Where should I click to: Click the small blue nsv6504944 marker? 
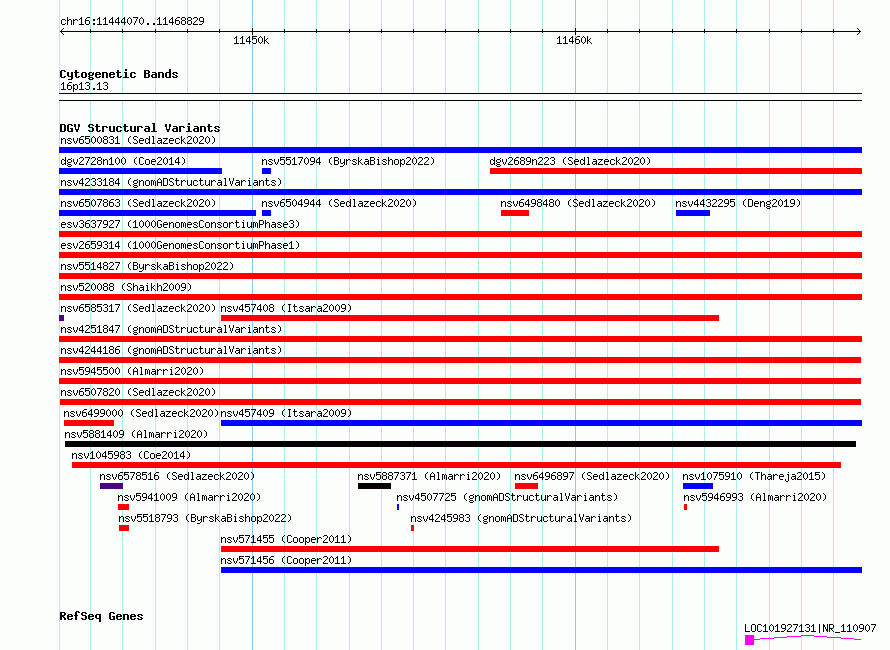[266, 213]
